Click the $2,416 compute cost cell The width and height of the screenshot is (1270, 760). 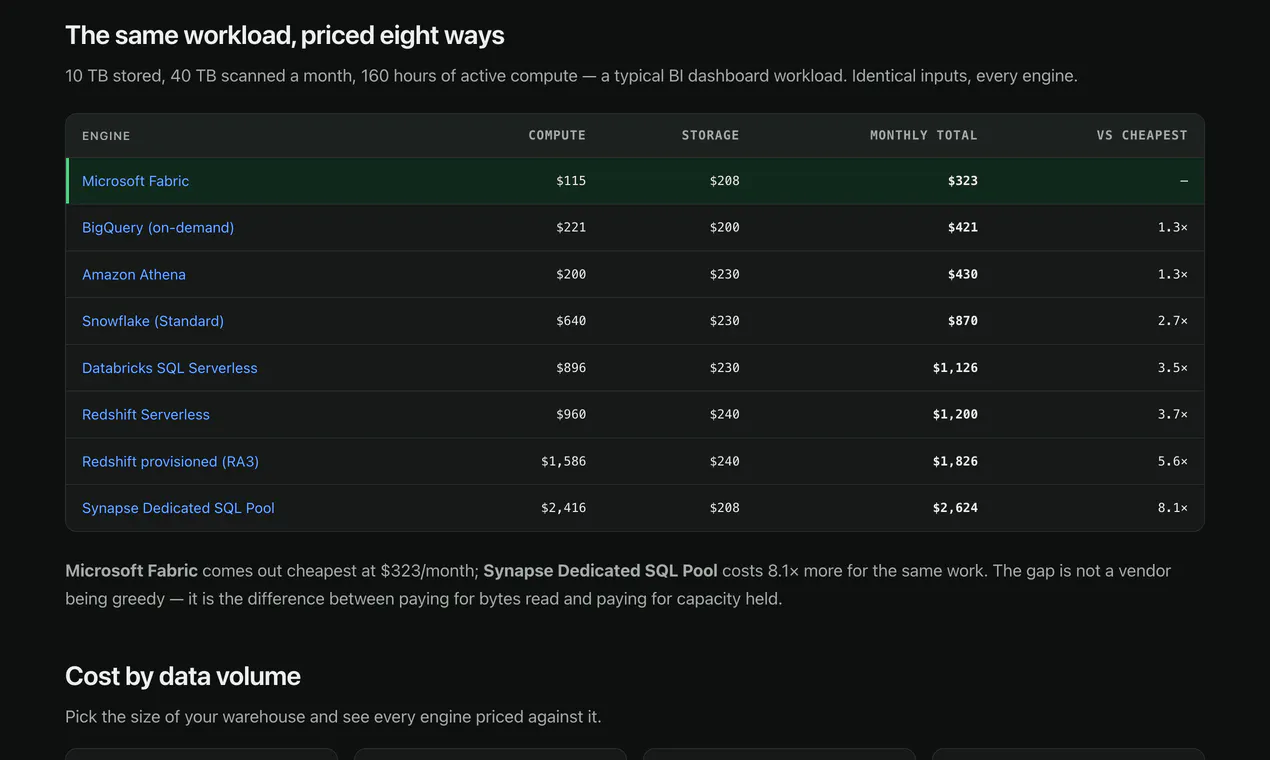(x=564, y=508)
